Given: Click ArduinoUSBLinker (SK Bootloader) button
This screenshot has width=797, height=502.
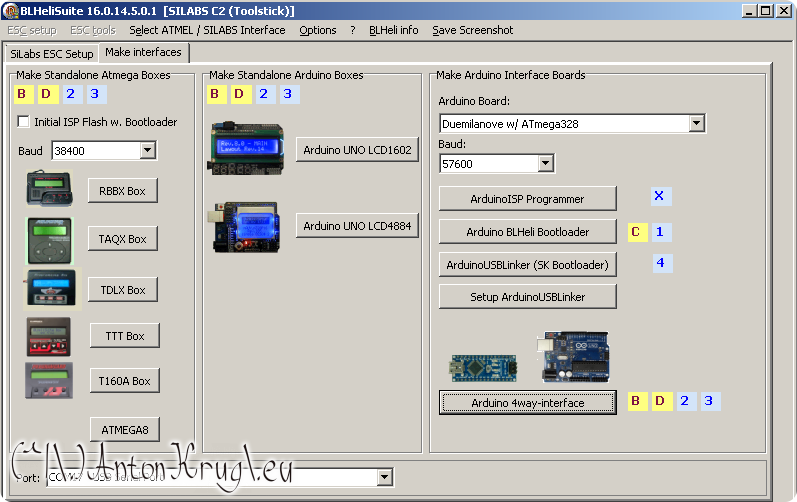Looking at the screenshot, I should click(x=528, y=265).
